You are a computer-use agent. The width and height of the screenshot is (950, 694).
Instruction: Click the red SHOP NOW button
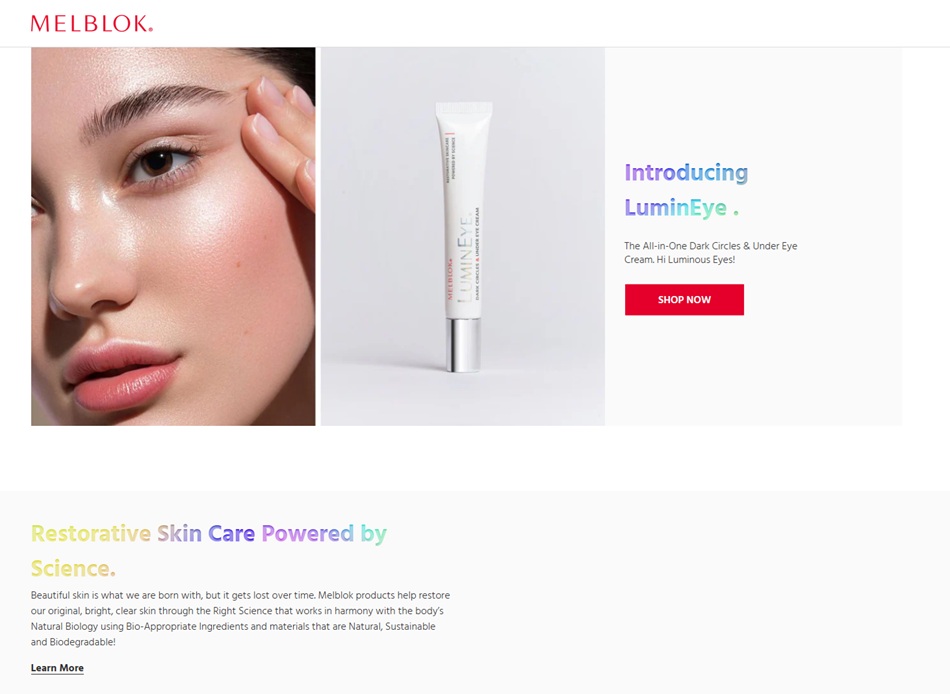point(684,299)
